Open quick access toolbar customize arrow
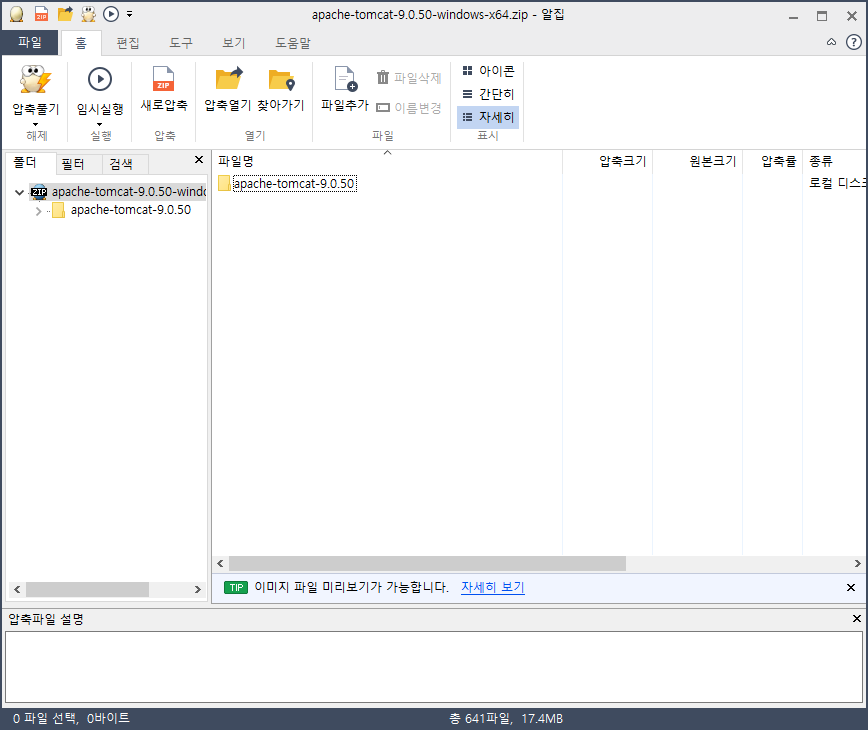The height and width of the screenshot is (730, 868). (x=130, y=14)
